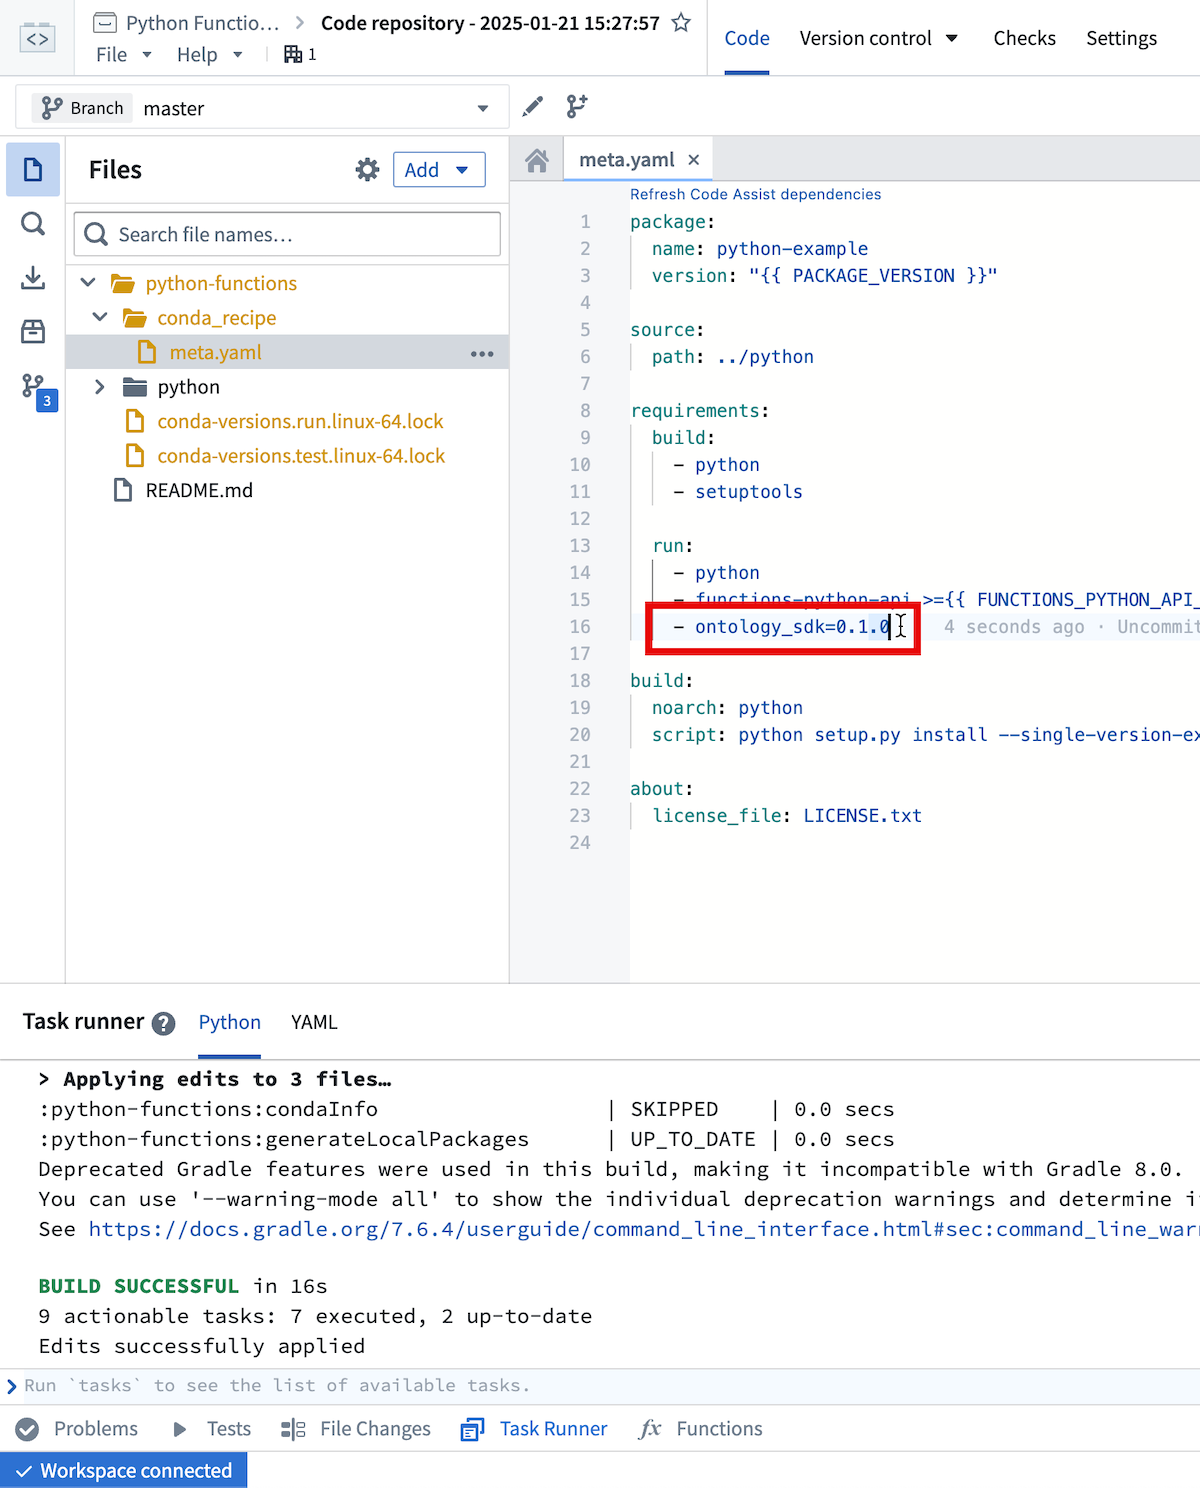This screenshot has width=1200, height=1488.
Task: Click the download sidebar icon
Action: pos(33,277)
